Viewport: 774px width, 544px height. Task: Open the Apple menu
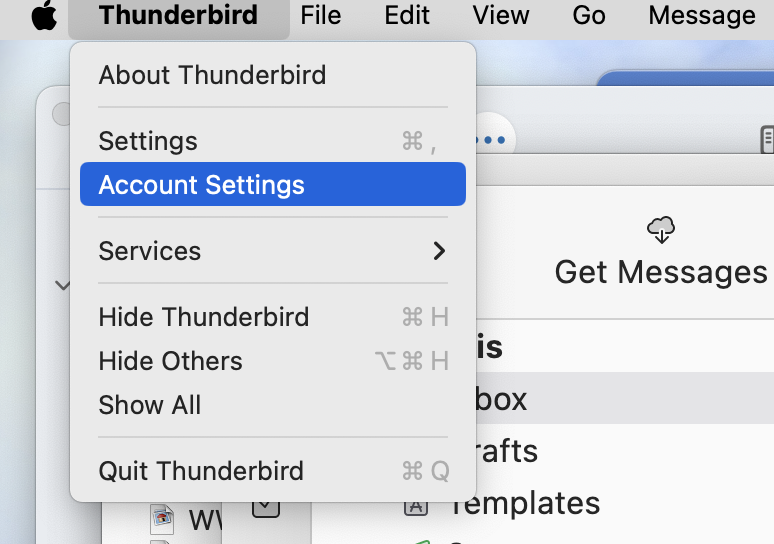coord(44,16)
